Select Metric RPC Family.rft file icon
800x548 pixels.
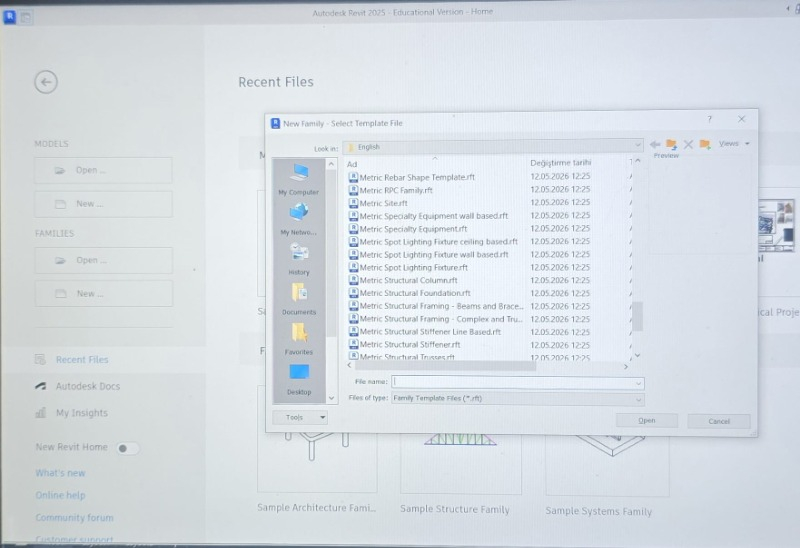[353, 190]
